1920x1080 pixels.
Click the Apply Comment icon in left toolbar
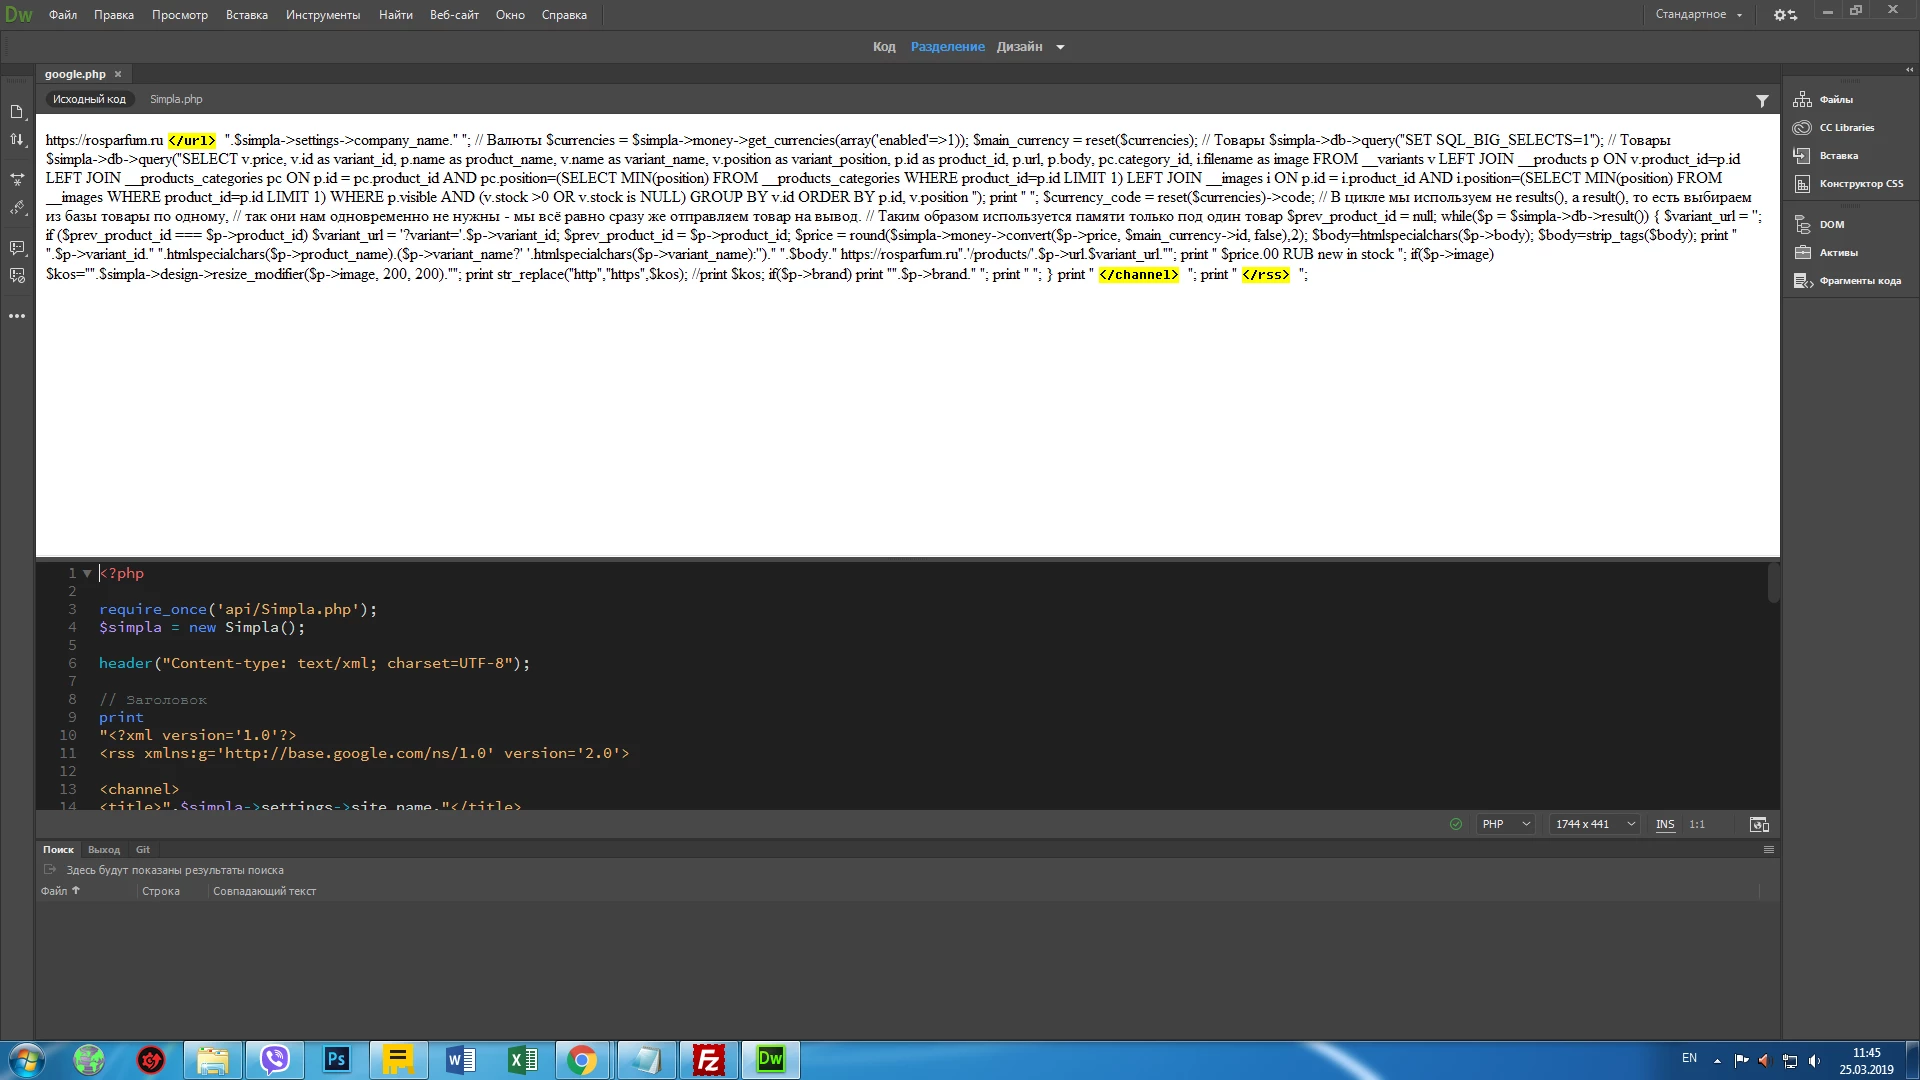coord(17,247)
